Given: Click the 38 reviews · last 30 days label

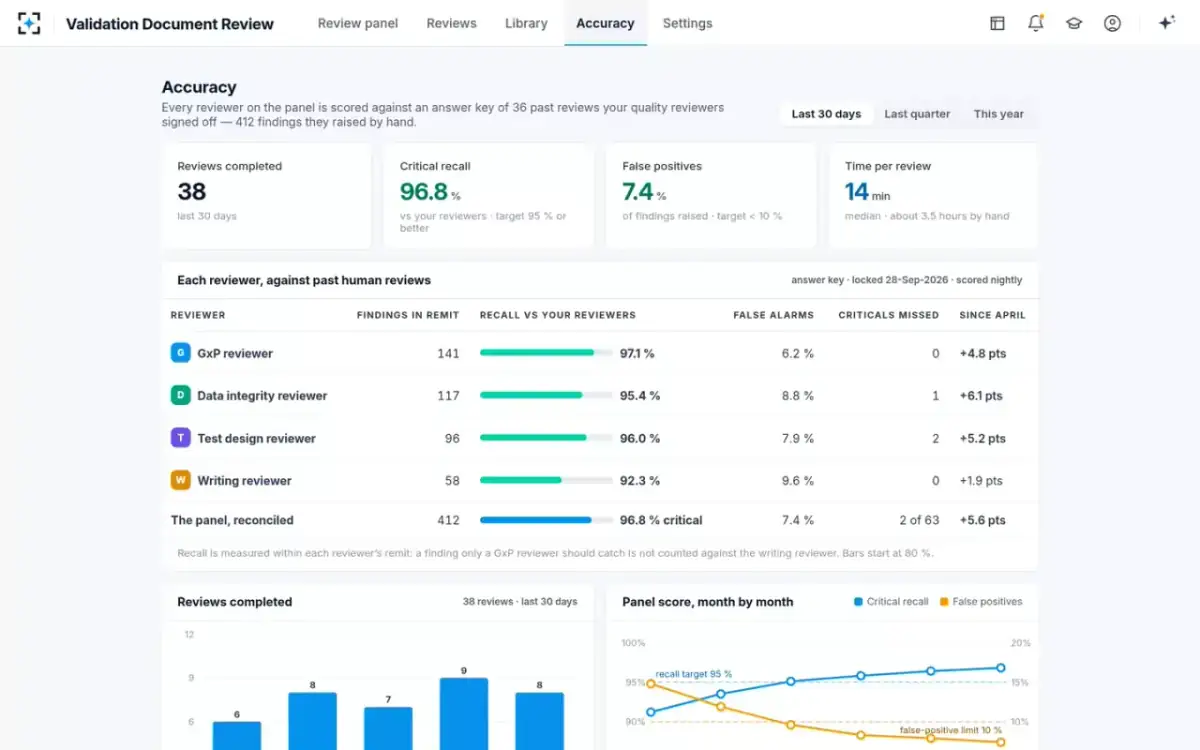Looking at the screenshot, I should (520, 602).
